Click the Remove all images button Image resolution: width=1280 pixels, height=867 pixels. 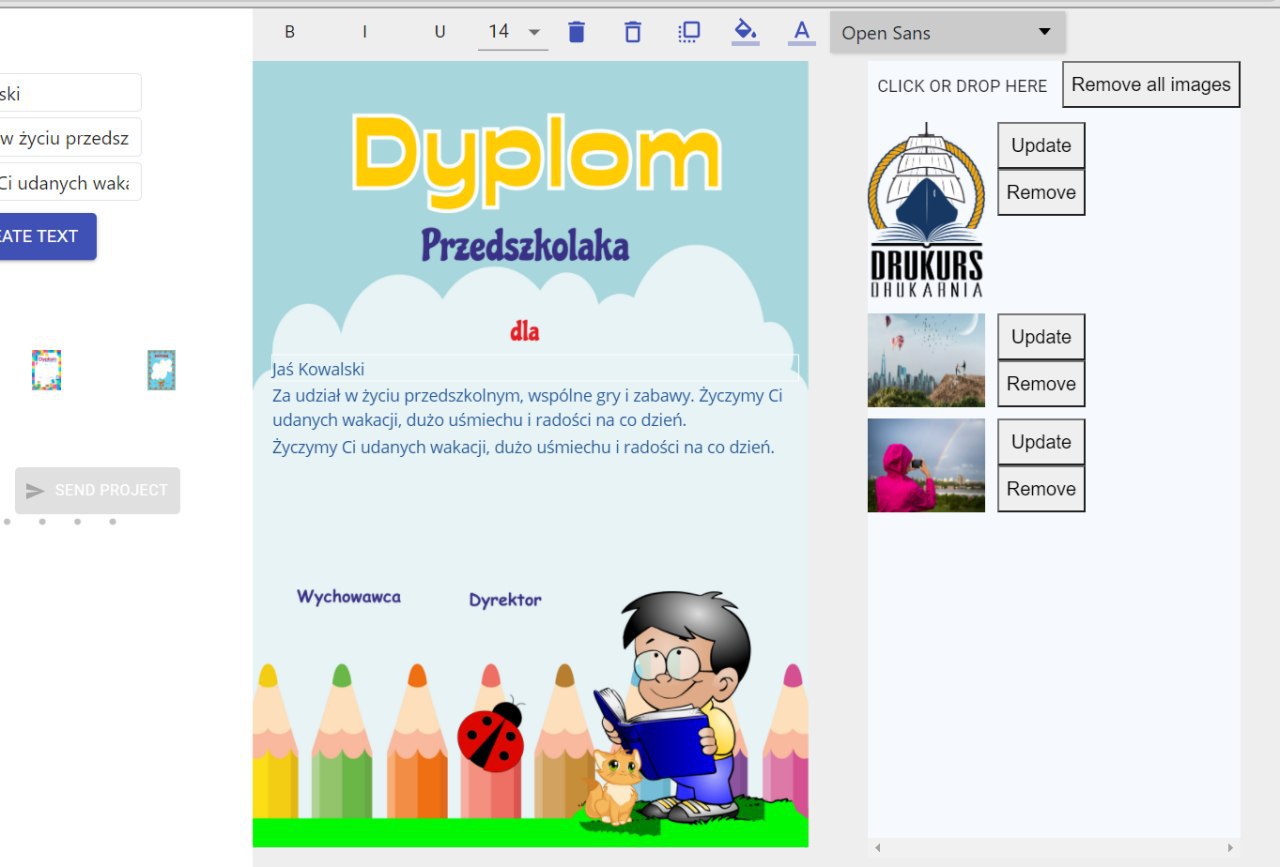(1151, 84)
